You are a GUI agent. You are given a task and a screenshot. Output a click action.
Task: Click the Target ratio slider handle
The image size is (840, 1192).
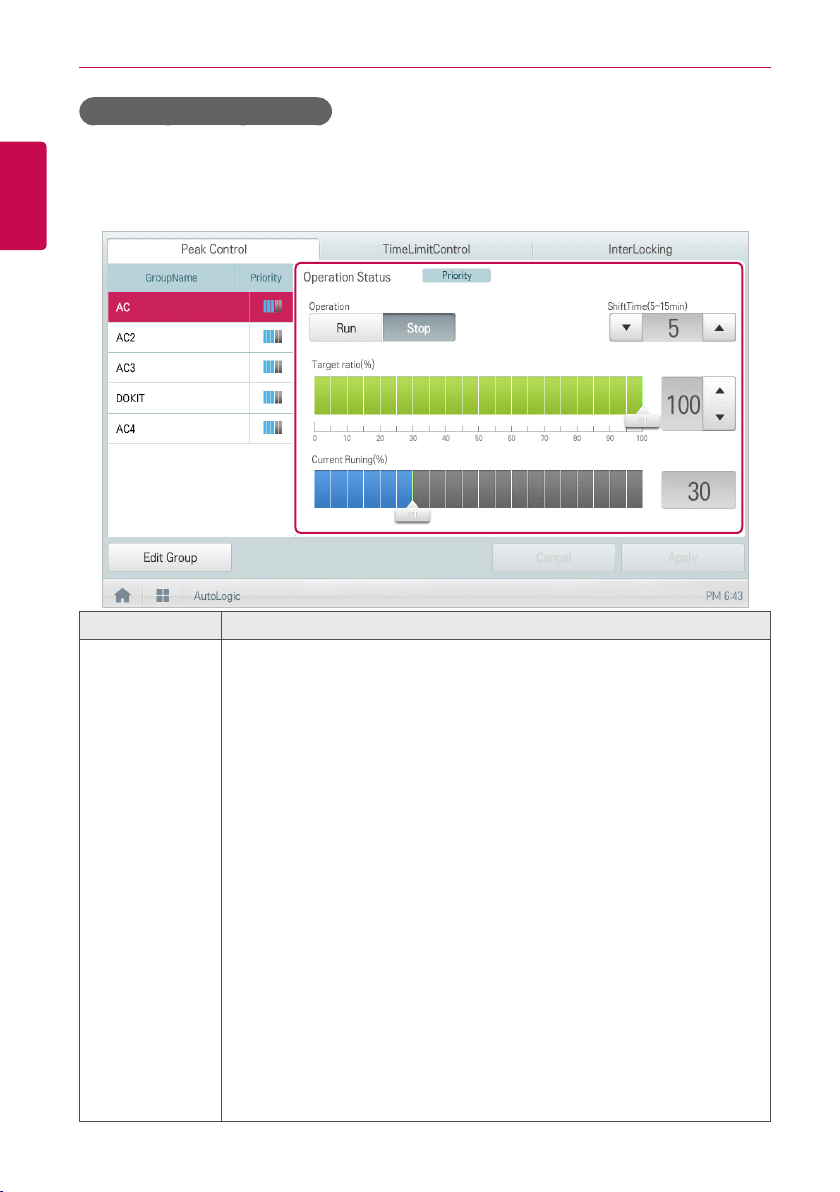click(642, 419)
